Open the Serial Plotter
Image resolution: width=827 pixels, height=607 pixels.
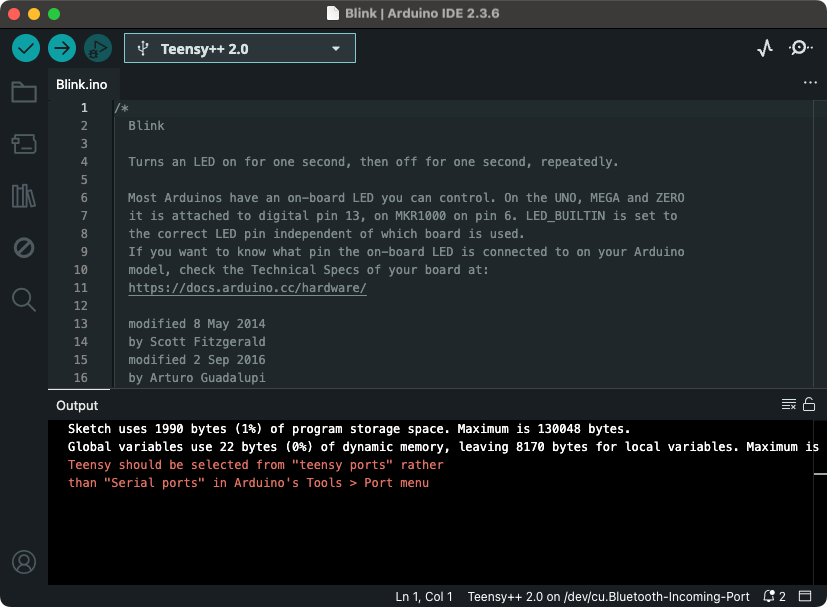pos(765,48)
